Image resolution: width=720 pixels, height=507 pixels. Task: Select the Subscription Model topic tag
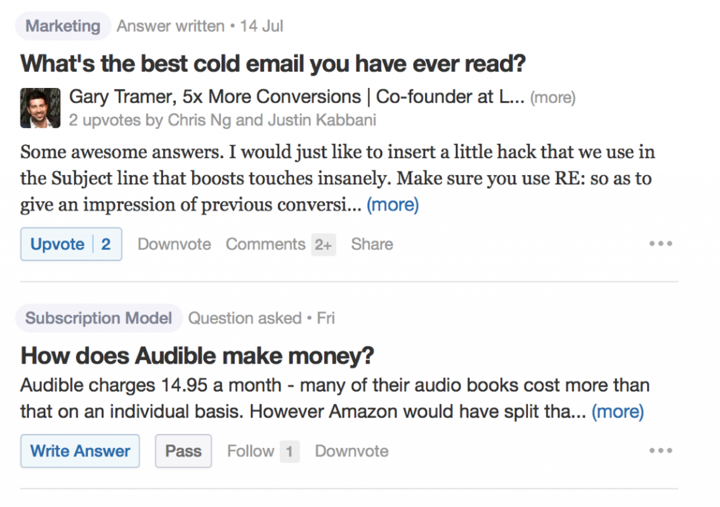point(98,318)
